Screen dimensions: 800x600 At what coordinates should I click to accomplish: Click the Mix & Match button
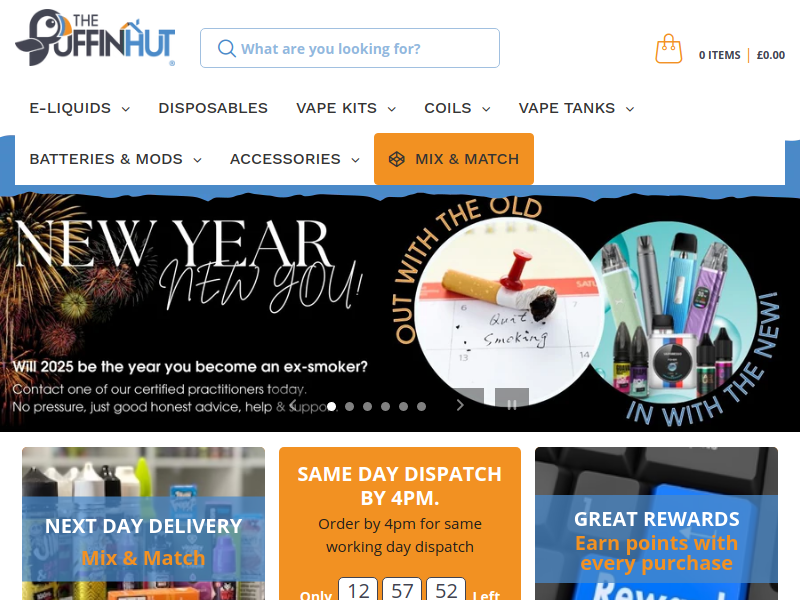point(454,159)
